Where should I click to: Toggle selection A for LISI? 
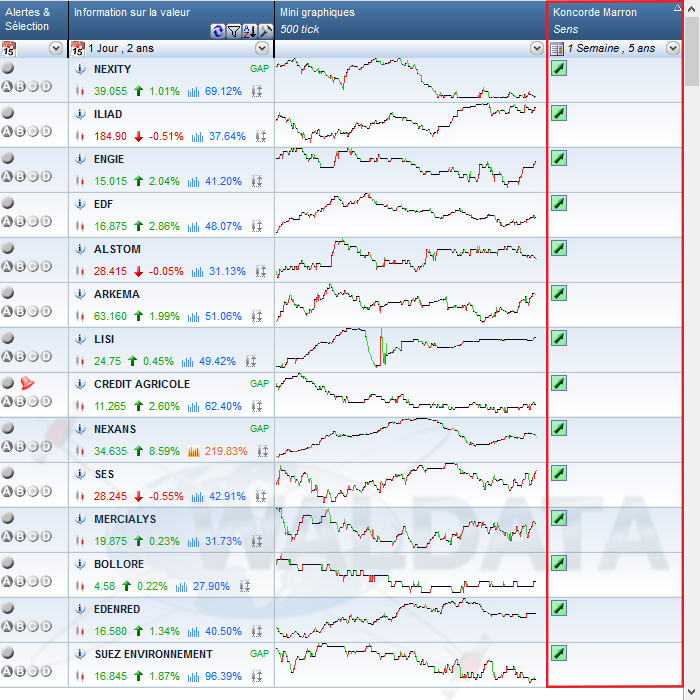[x=7, y=357]
